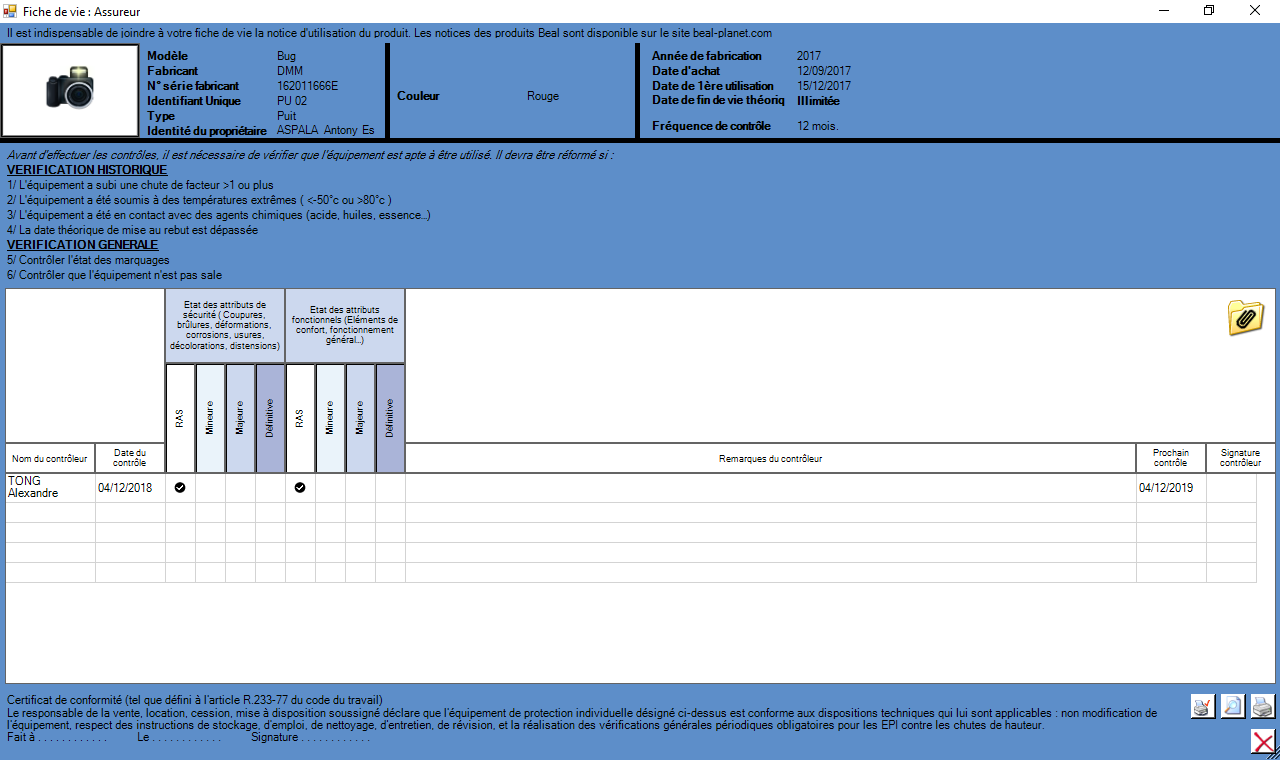Toggle the security attributes RAS check mark

[180, 488]
